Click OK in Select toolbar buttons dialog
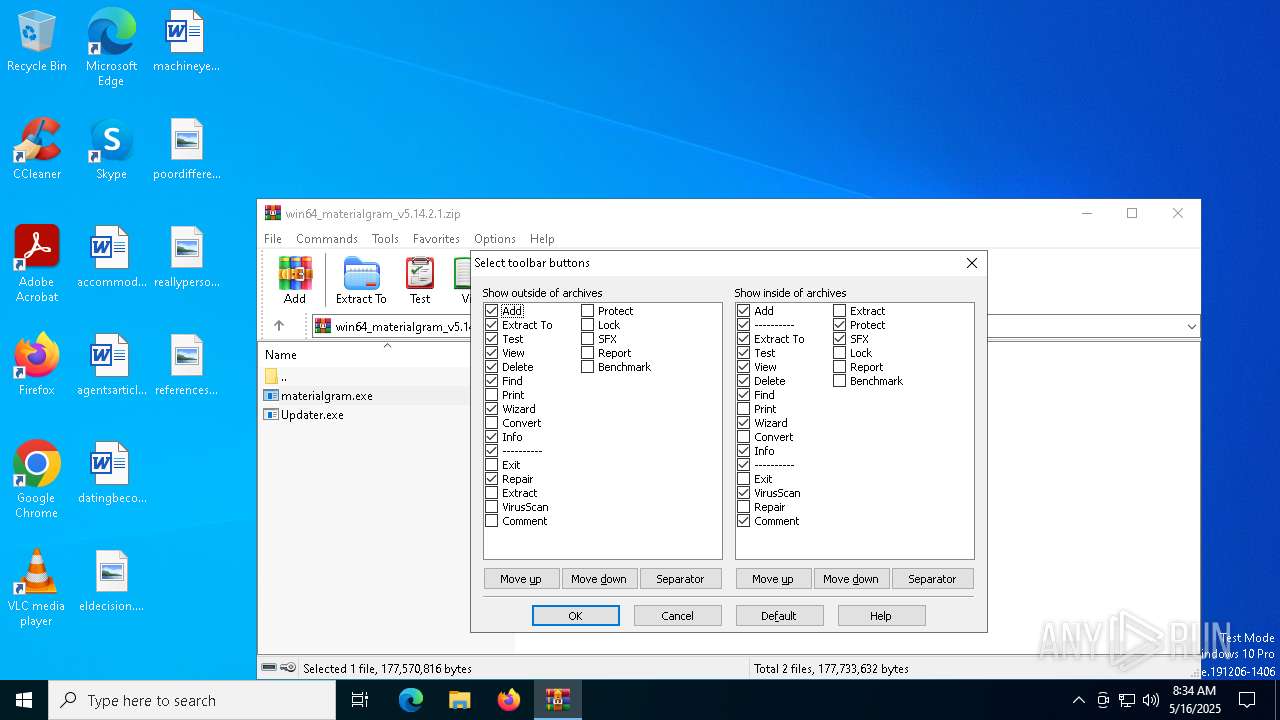 [575, 616]
